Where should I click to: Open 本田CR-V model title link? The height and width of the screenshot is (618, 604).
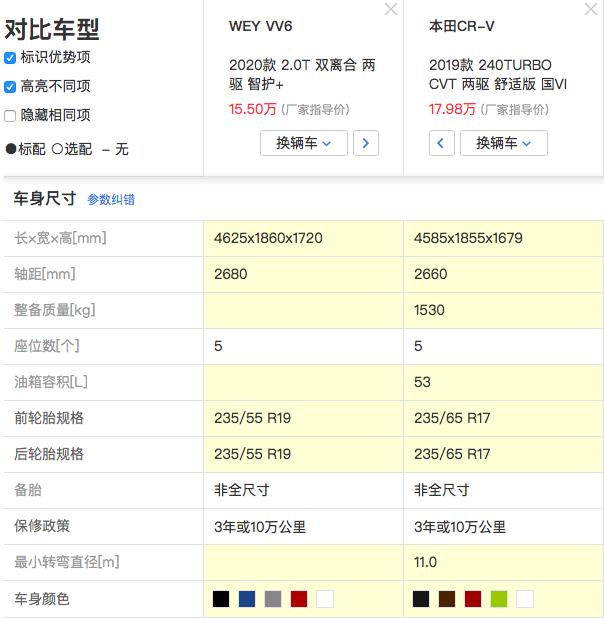[464, 26]
